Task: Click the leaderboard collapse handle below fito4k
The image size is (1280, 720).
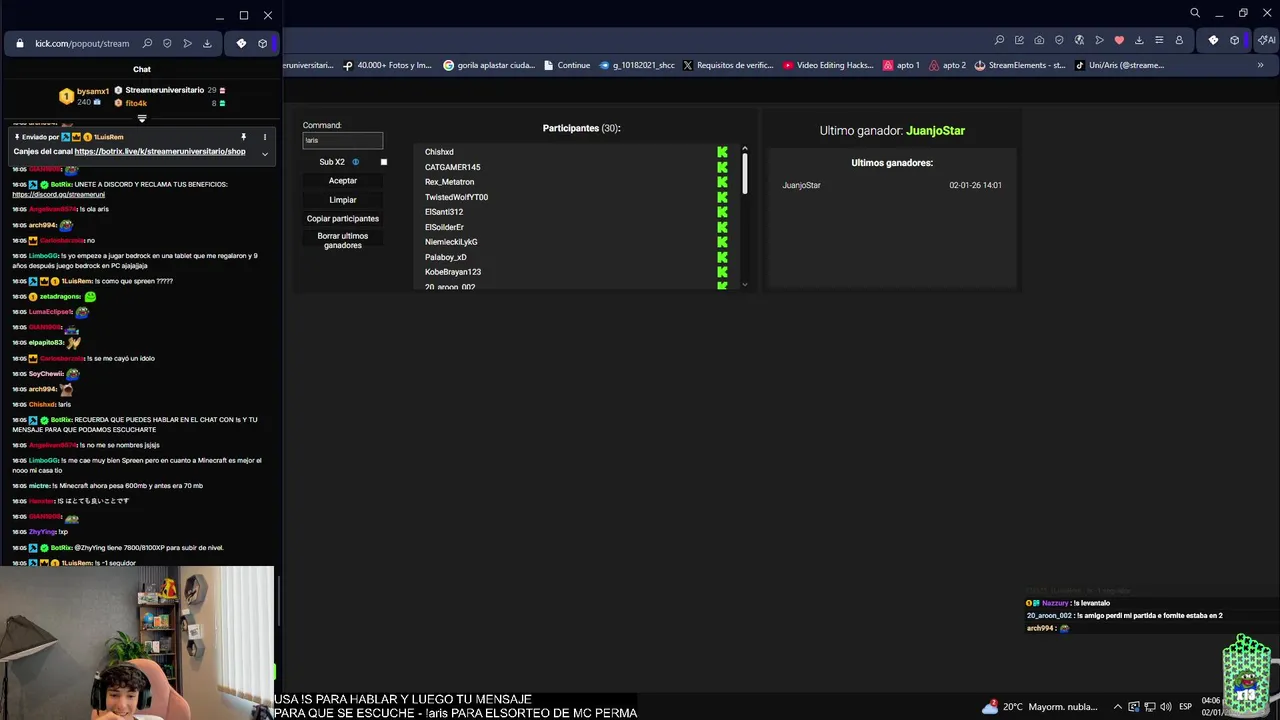Action: pyautogui.click(x=142, y=118)
